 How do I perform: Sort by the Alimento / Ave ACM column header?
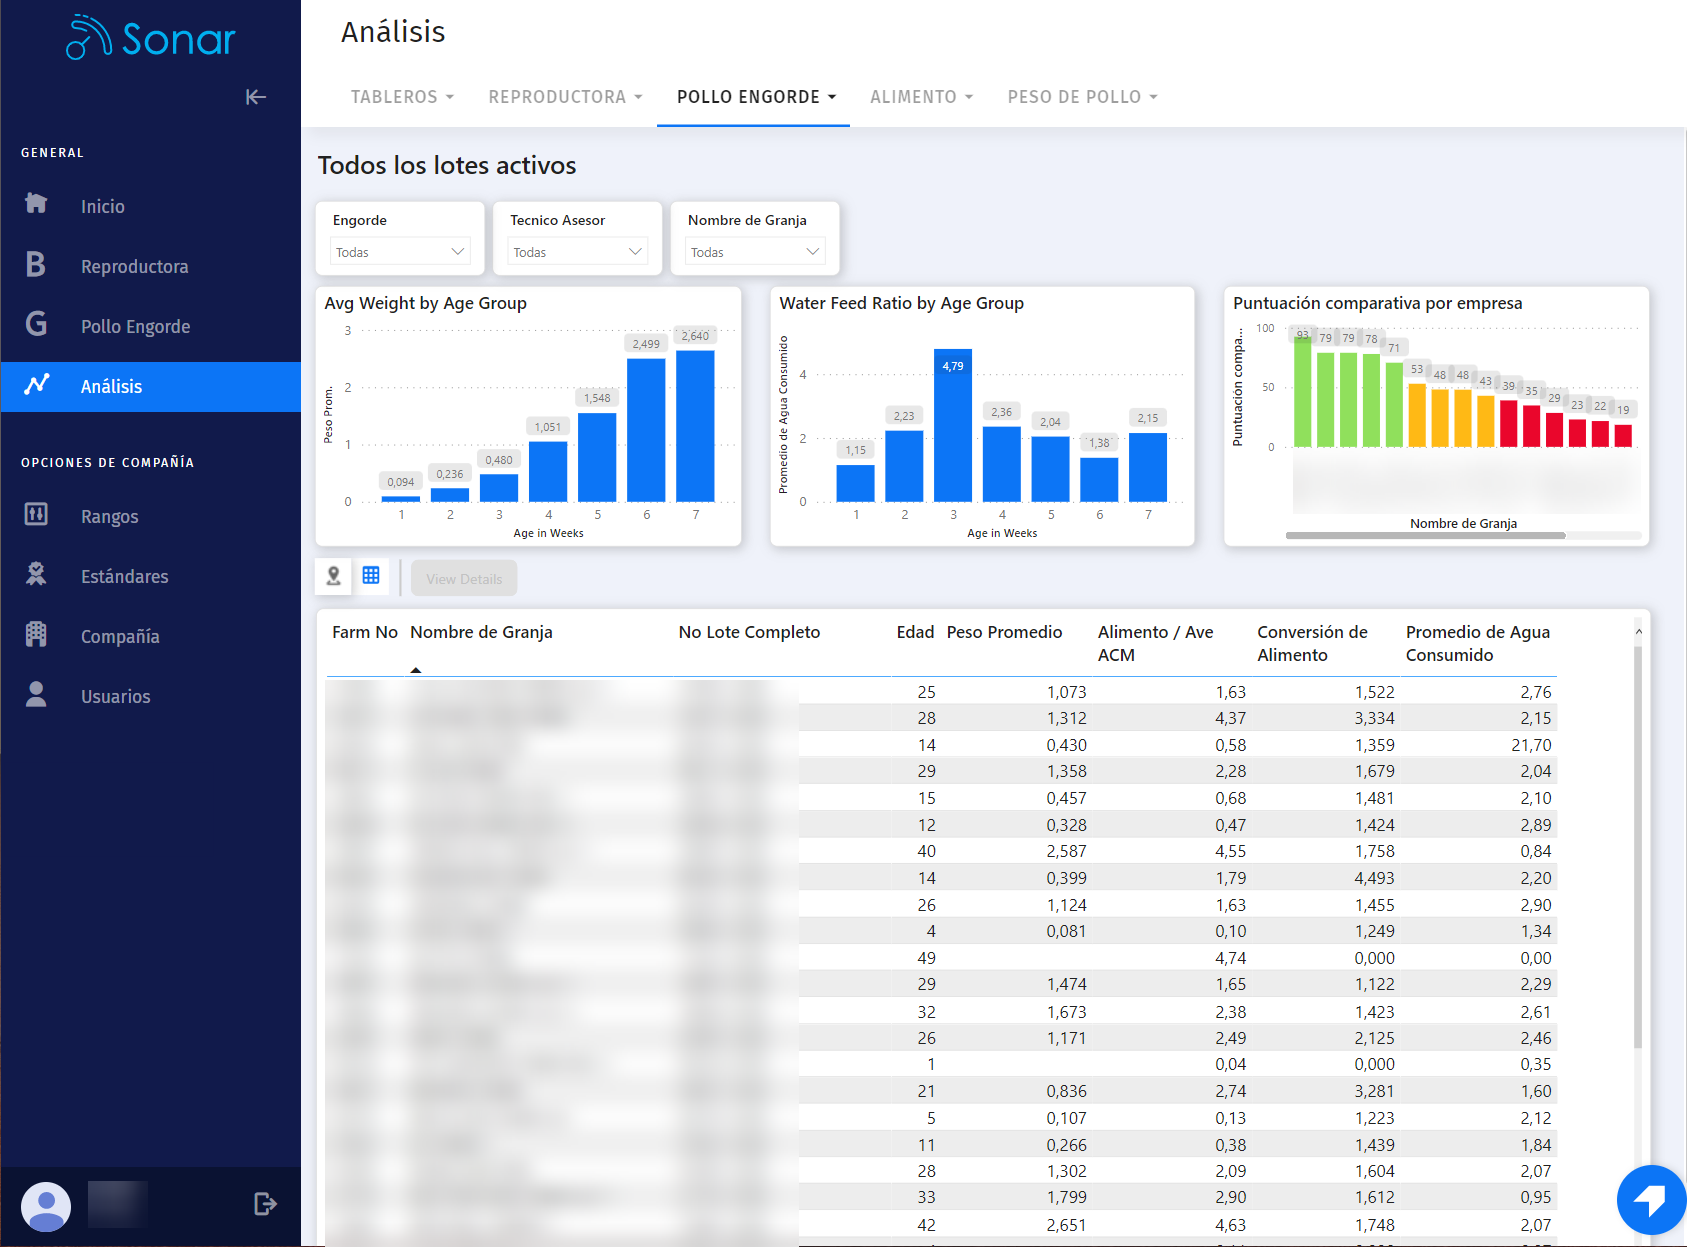(1155, 643)
